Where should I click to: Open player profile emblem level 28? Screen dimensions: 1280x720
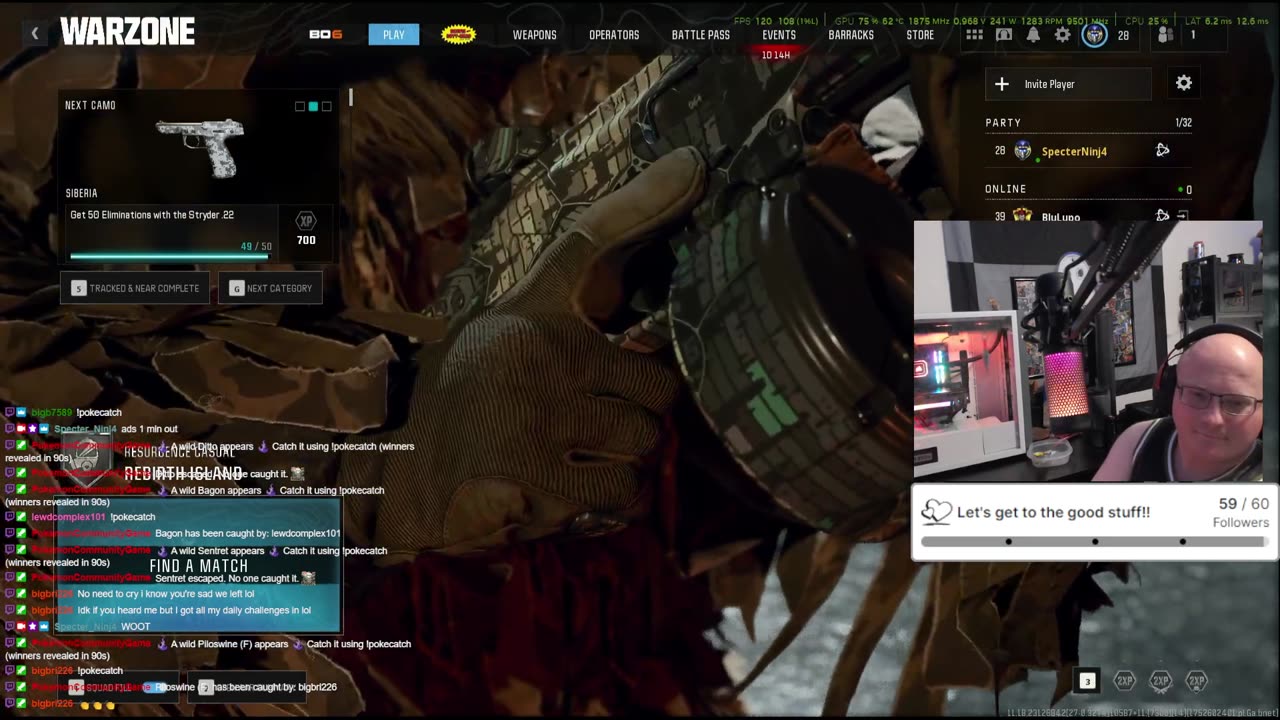1095,35
